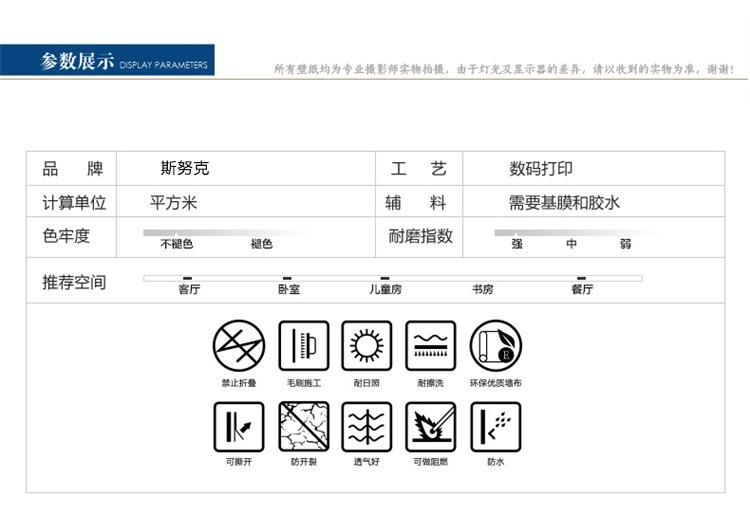
Task: Click the 可做阻燃 flame-retardant icon
Action: point(430,427)
